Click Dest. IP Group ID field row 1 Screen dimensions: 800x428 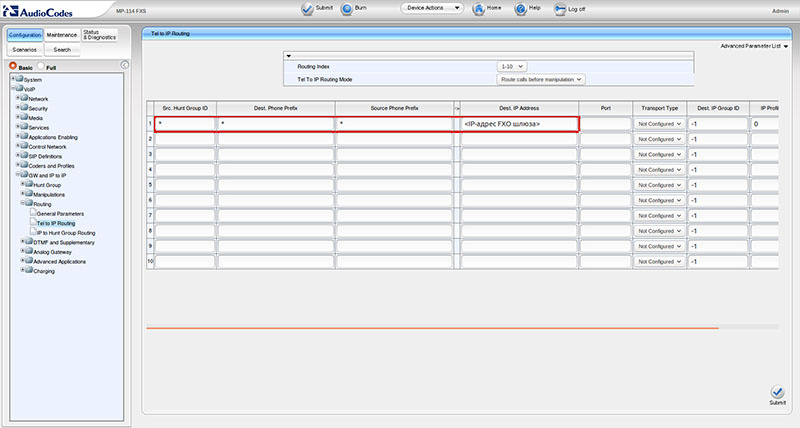(x=718, y=124)
